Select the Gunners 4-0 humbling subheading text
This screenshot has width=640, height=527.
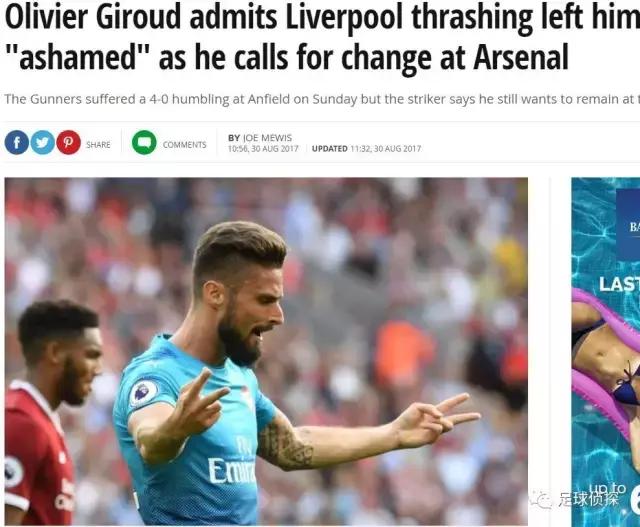[x=322, y=99]
